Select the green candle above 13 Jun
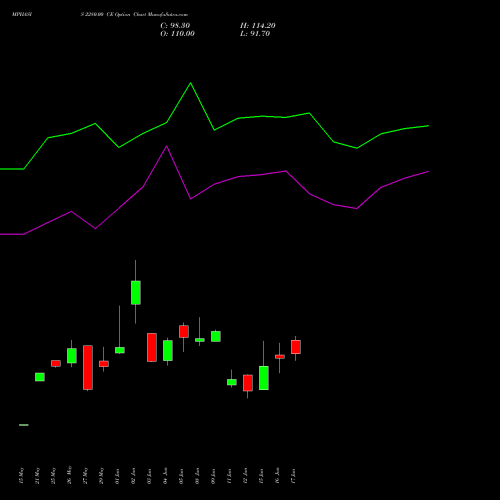The height and width of the screenshot is (500, 500). tap(264, 378)
